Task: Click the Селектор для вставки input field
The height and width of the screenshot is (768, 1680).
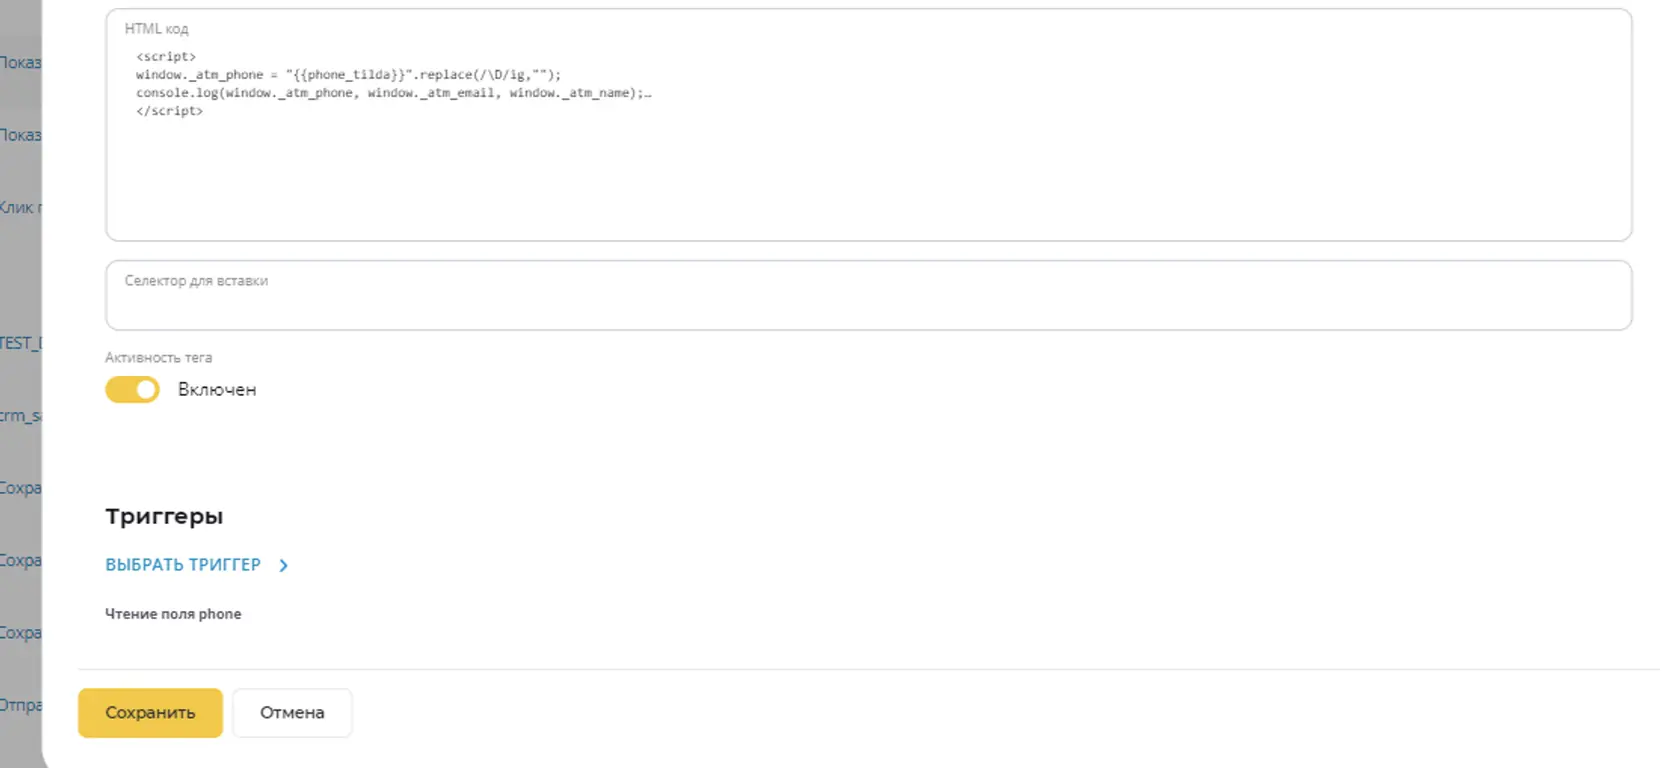Action: tap(868, 296)
